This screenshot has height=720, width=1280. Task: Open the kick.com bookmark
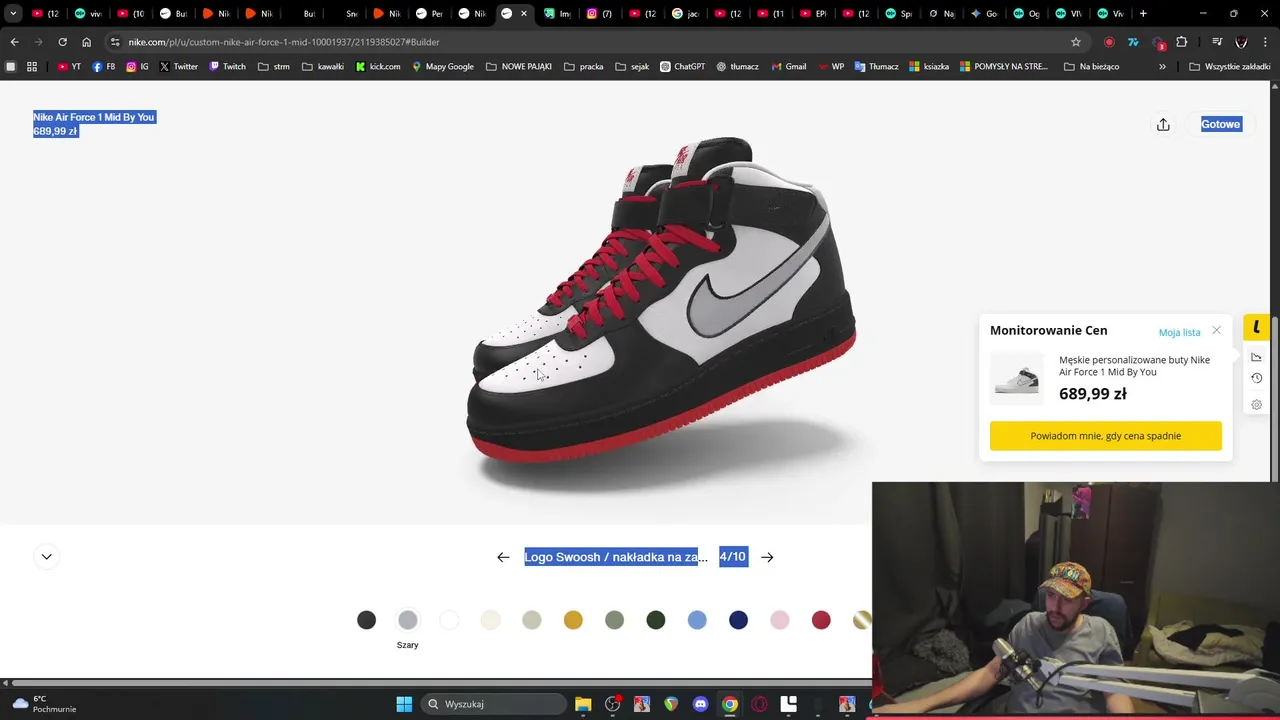coord(378,67)
